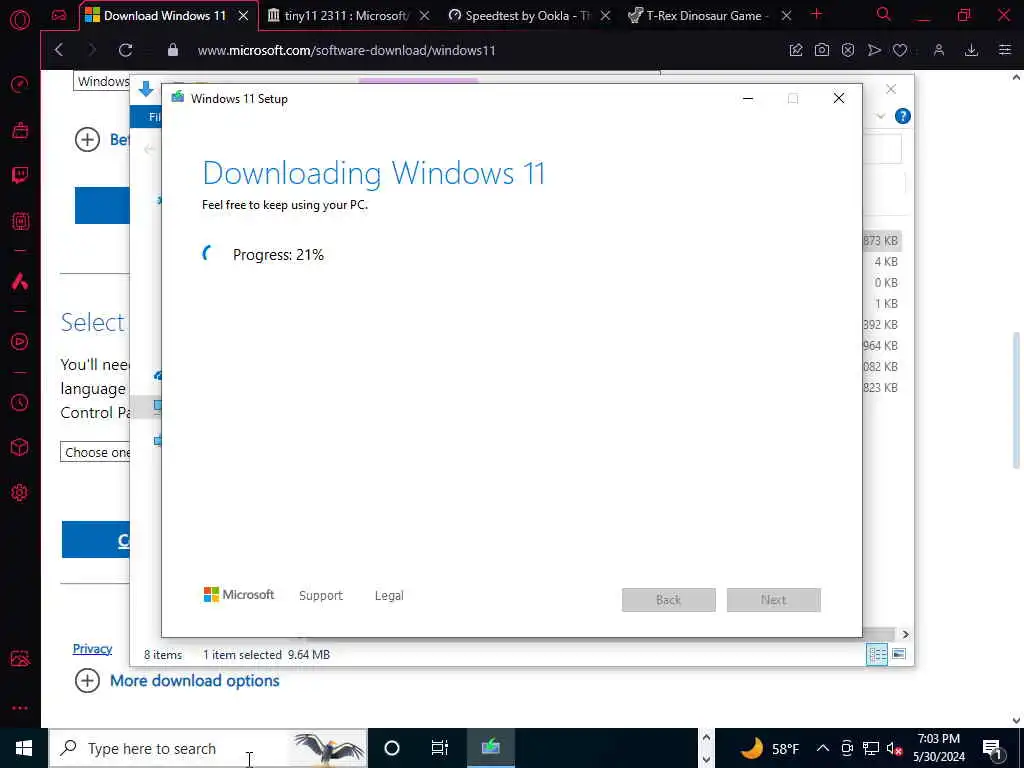
Task: Open GX Control speedometer sidebar icon
Action: tap(20, 84)
